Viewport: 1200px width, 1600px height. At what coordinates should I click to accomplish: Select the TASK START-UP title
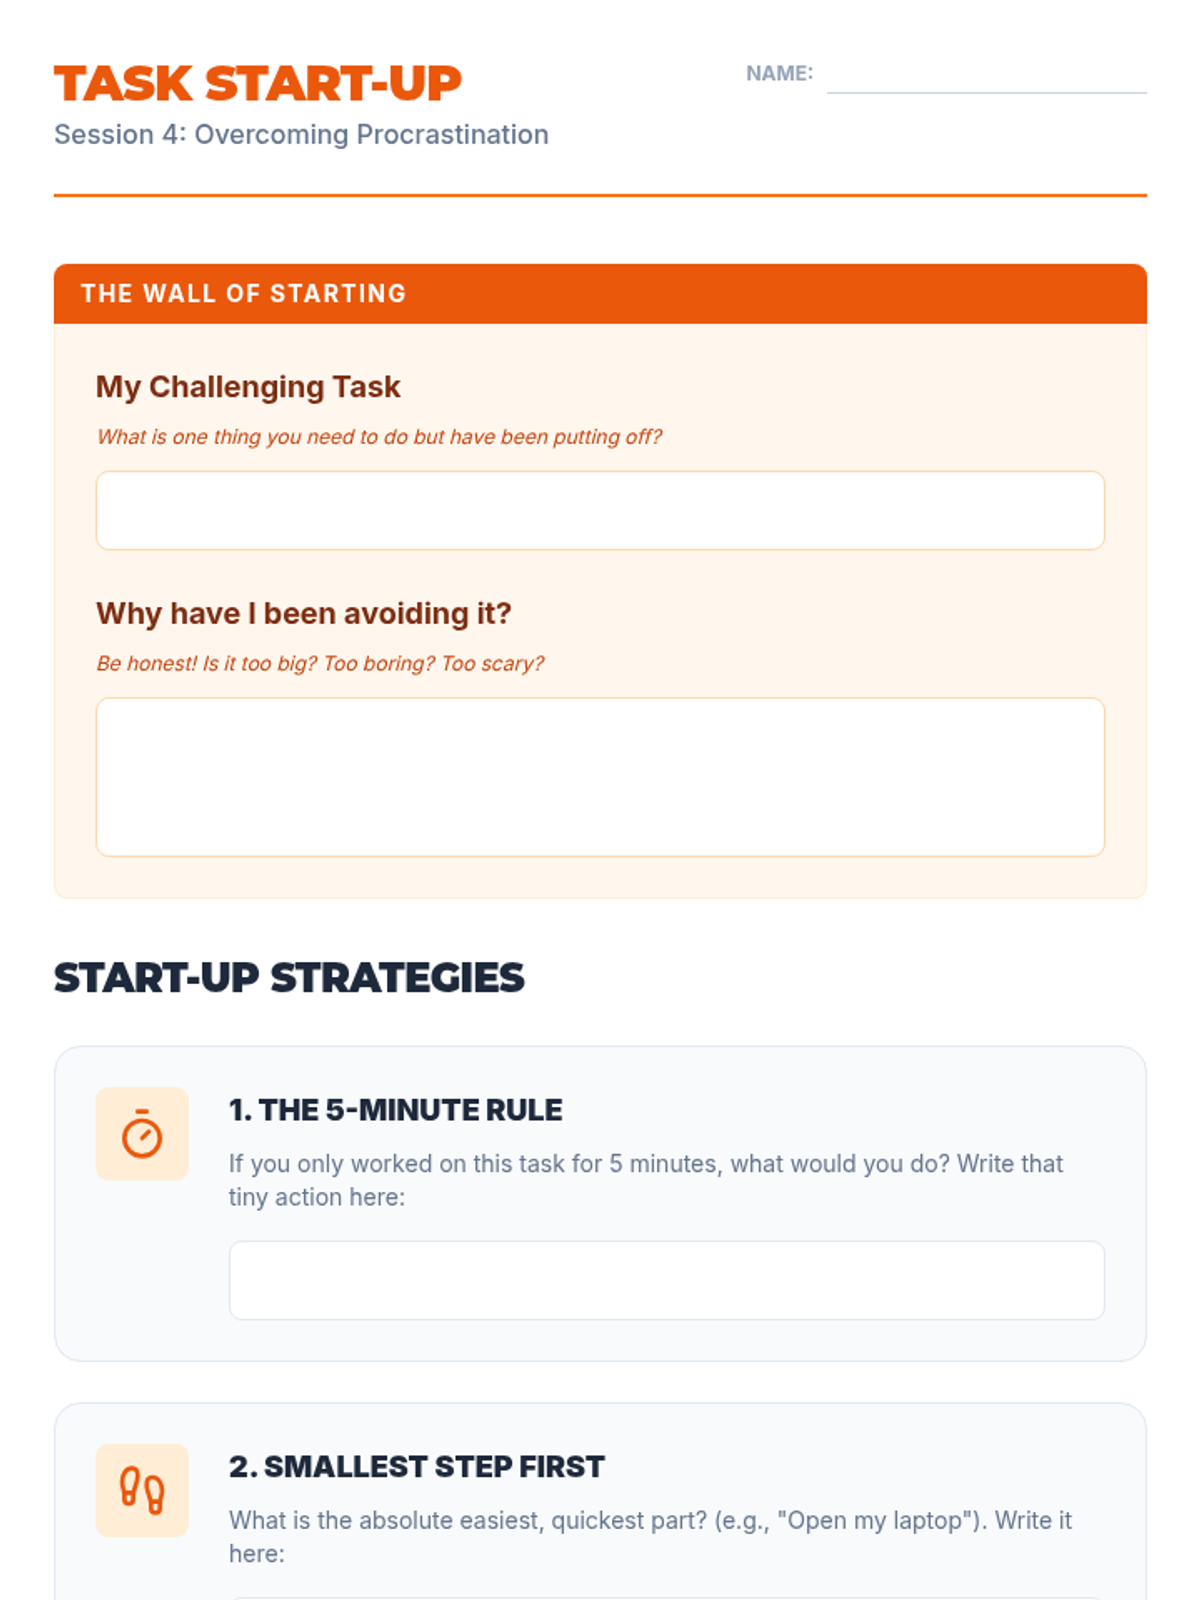tap(258, 83)
